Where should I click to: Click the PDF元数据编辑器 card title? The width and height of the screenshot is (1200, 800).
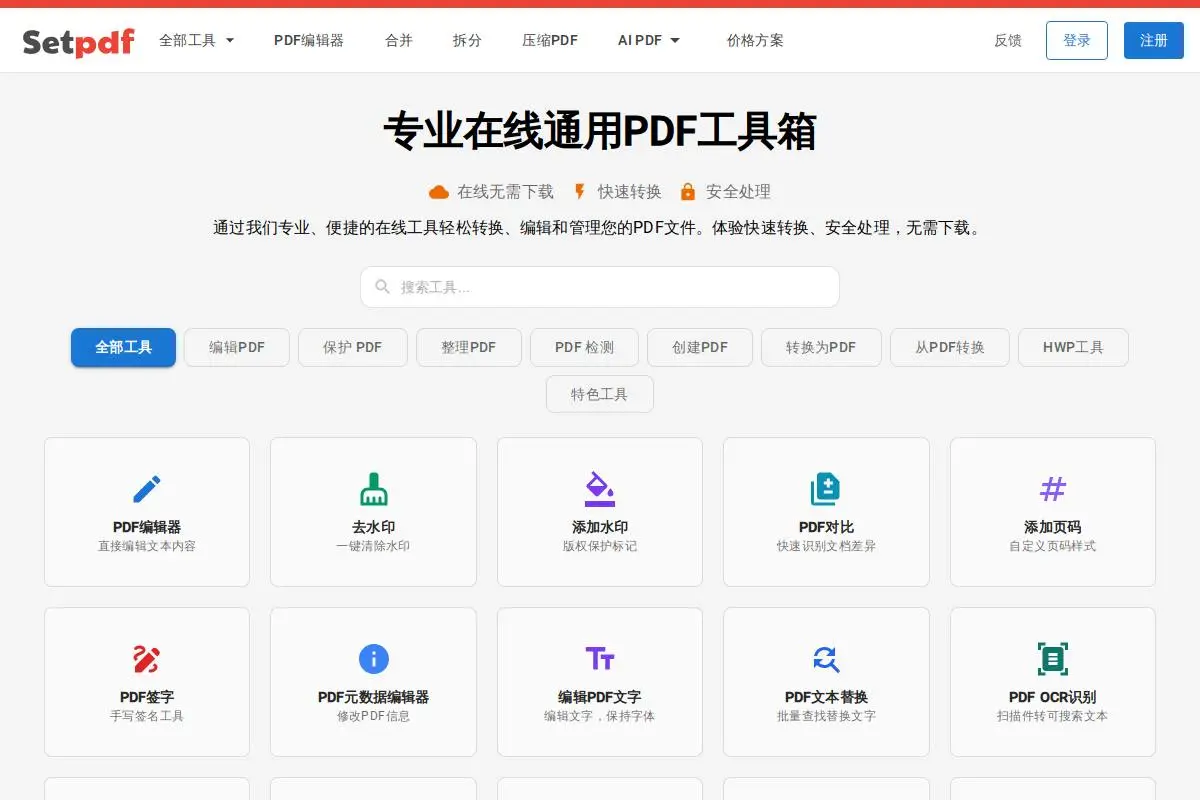click(374, 697)
